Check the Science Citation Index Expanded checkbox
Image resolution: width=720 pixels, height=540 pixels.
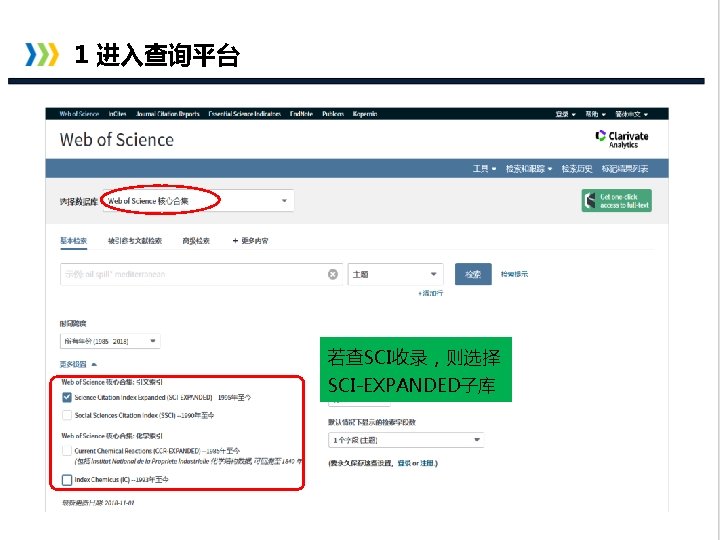tap(67, 397)
